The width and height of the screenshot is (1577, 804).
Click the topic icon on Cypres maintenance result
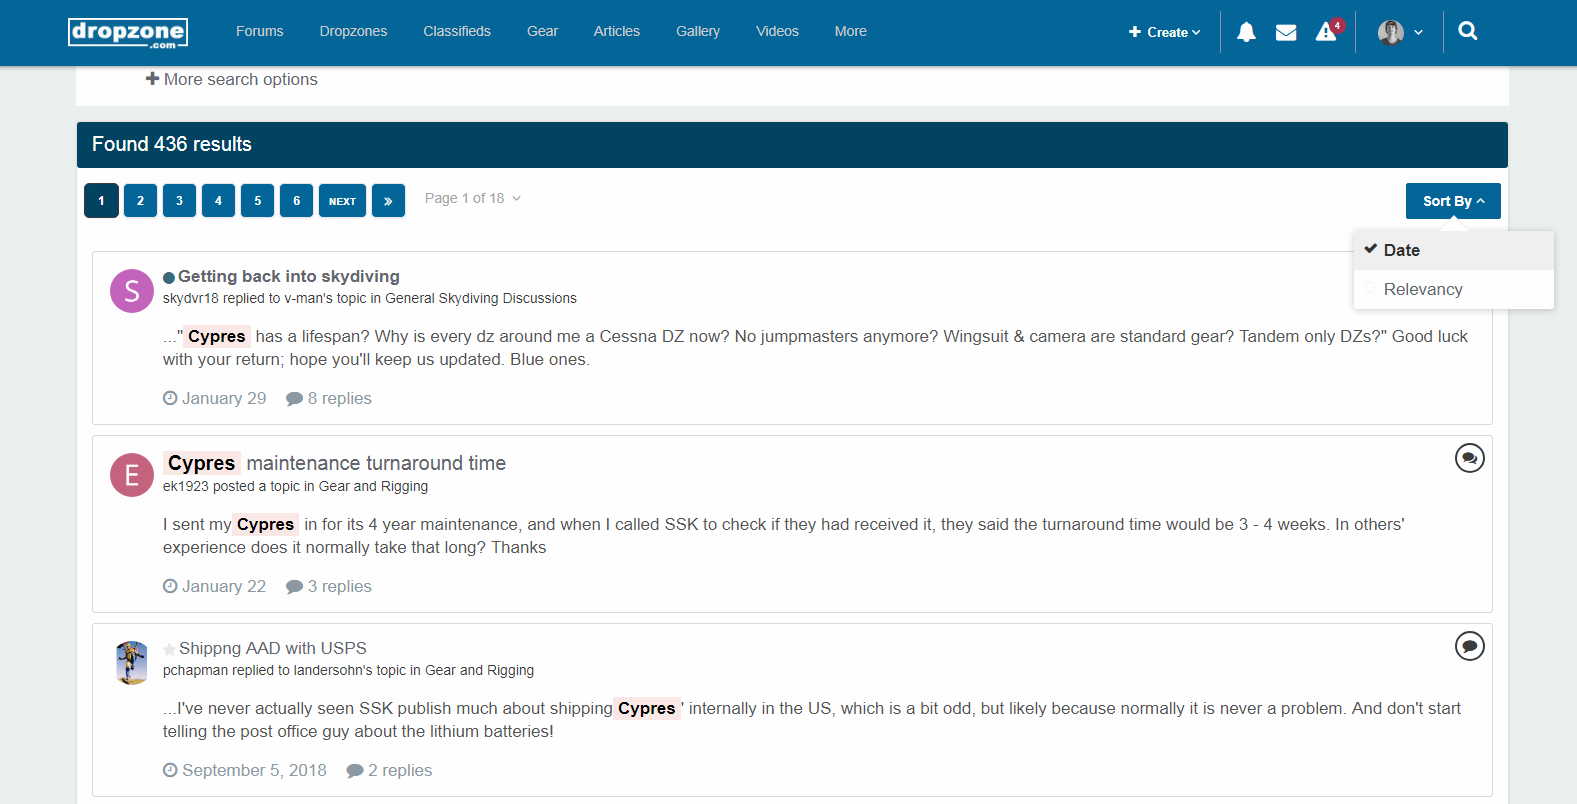coord(1470,458)
